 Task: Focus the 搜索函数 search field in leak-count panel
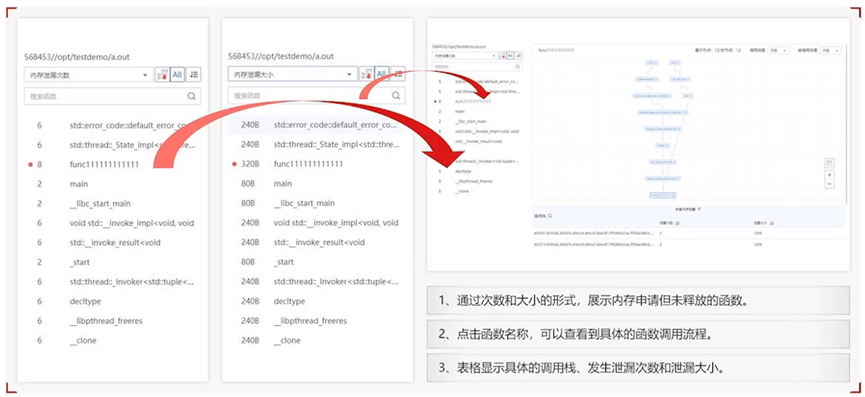click(113, 96)
